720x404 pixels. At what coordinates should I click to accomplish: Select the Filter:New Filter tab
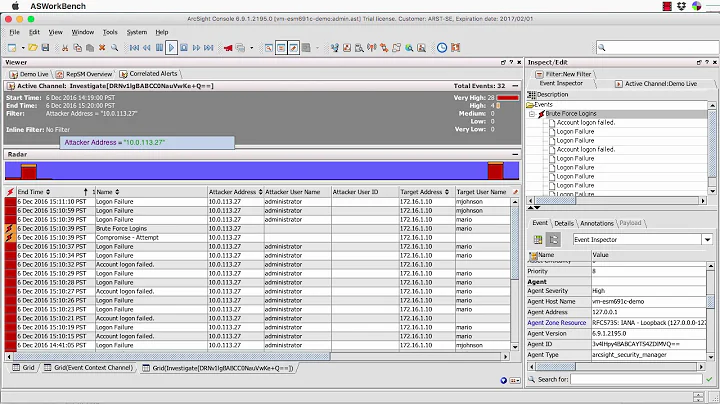coord(563,74)
